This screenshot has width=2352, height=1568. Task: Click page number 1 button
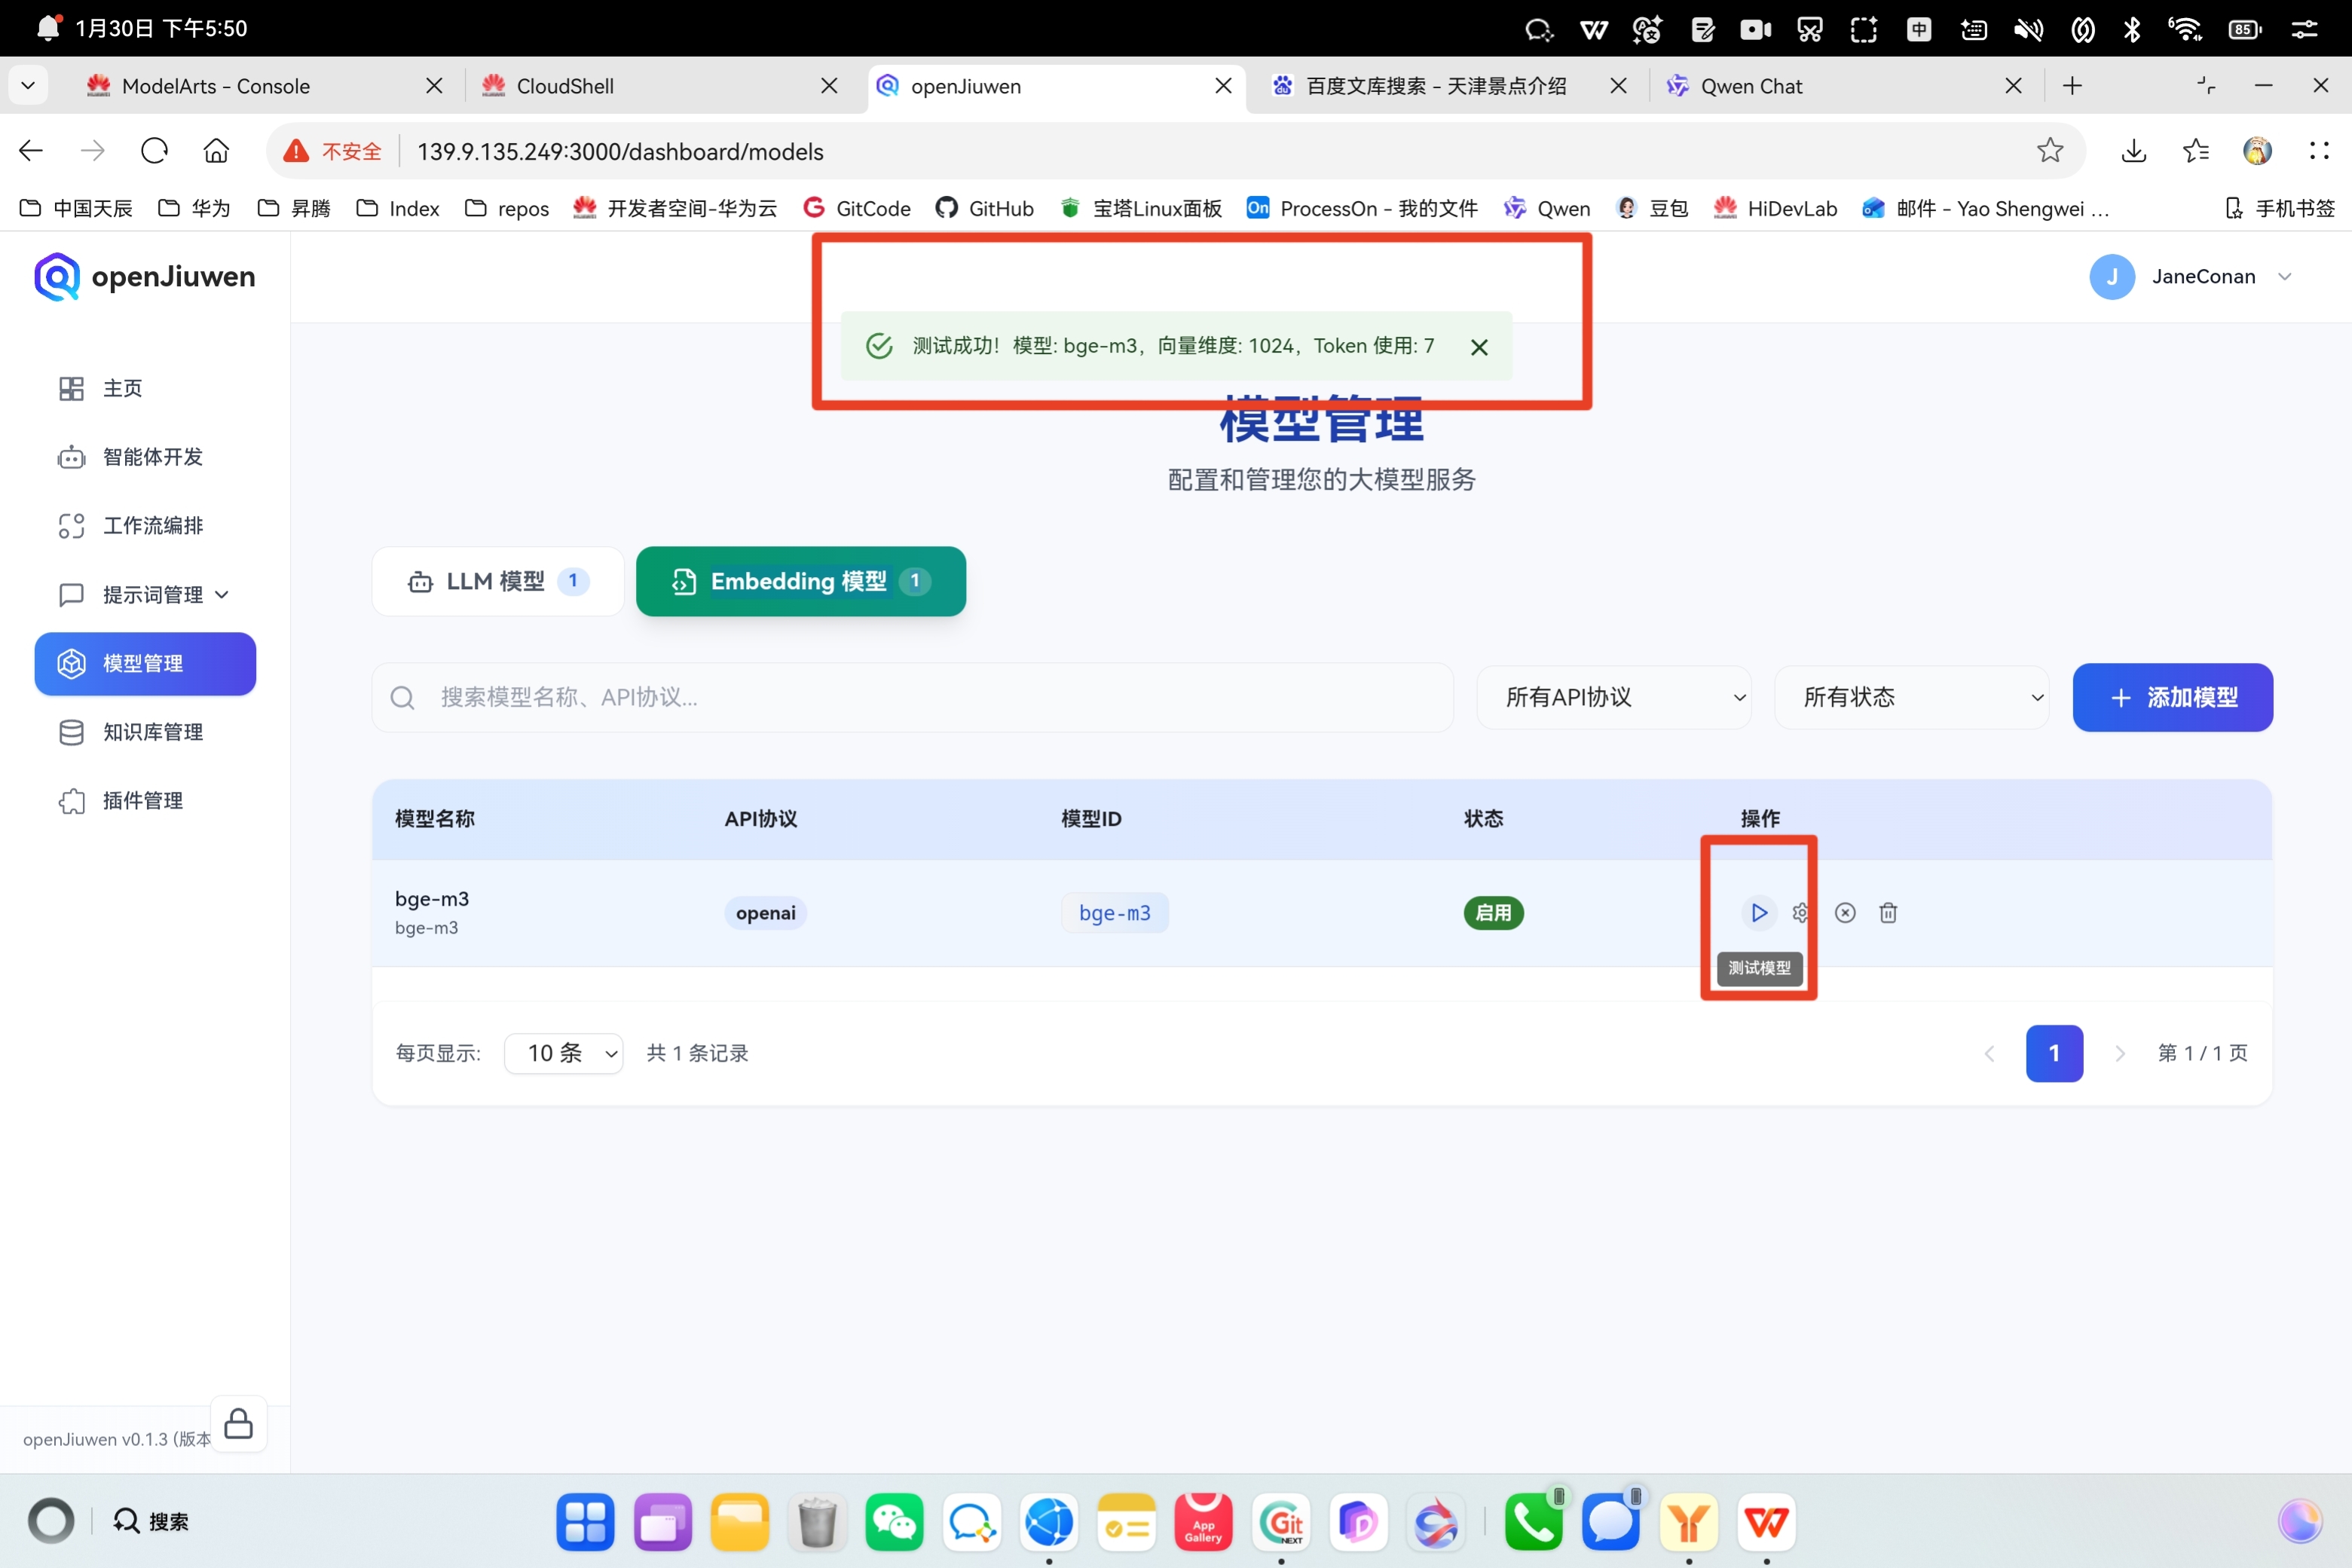[x=2053, y=1053]
